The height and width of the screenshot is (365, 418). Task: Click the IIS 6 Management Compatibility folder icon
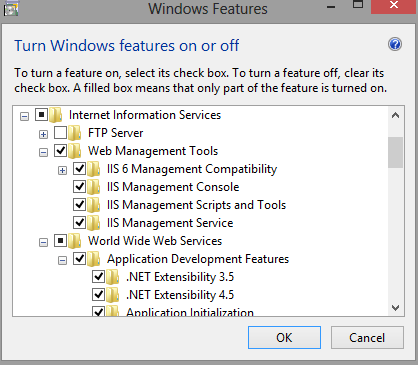(94, 169)
